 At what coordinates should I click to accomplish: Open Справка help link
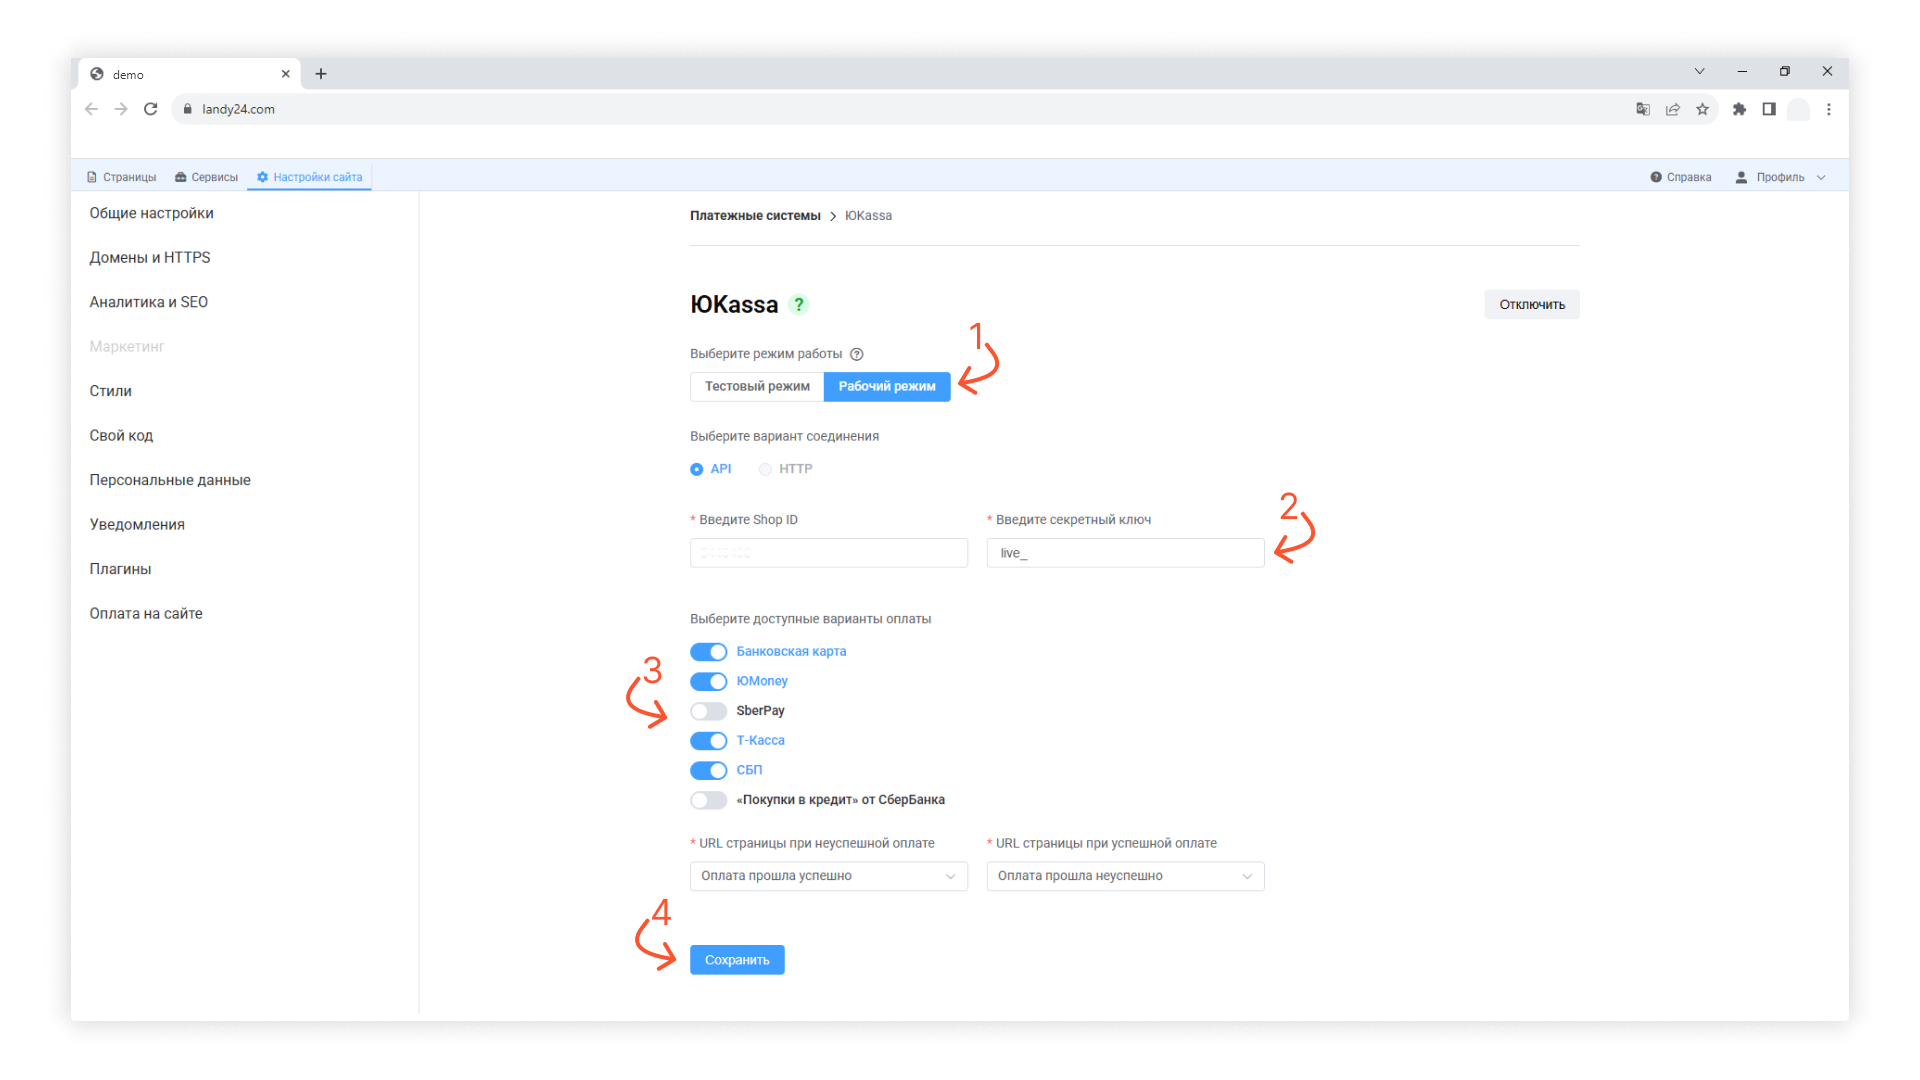pos(1681,177)
